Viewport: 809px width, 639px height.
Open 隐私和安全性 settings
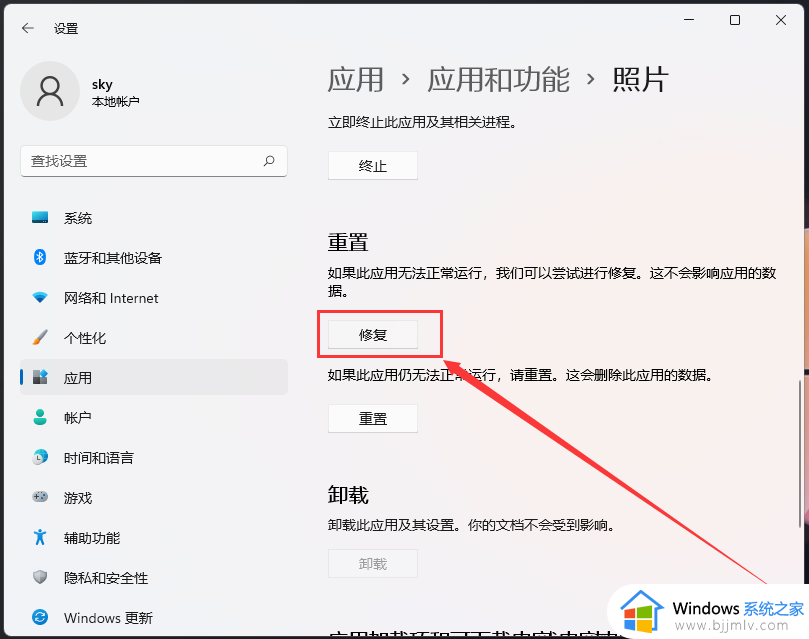(154, 578)
